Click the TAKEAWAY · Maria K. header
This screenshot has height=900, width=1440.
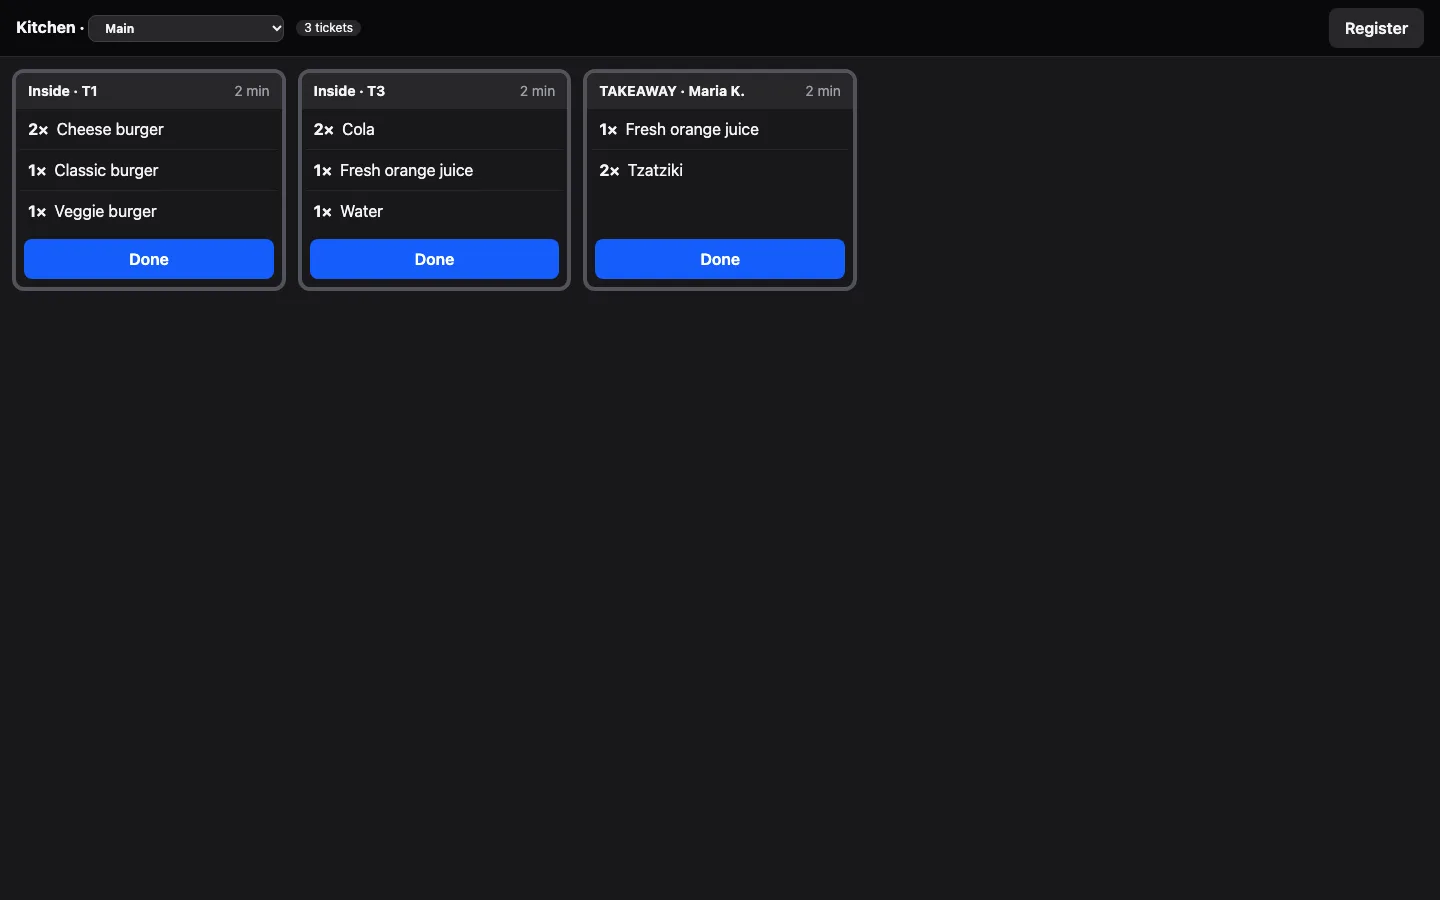(x=720, y=91)
